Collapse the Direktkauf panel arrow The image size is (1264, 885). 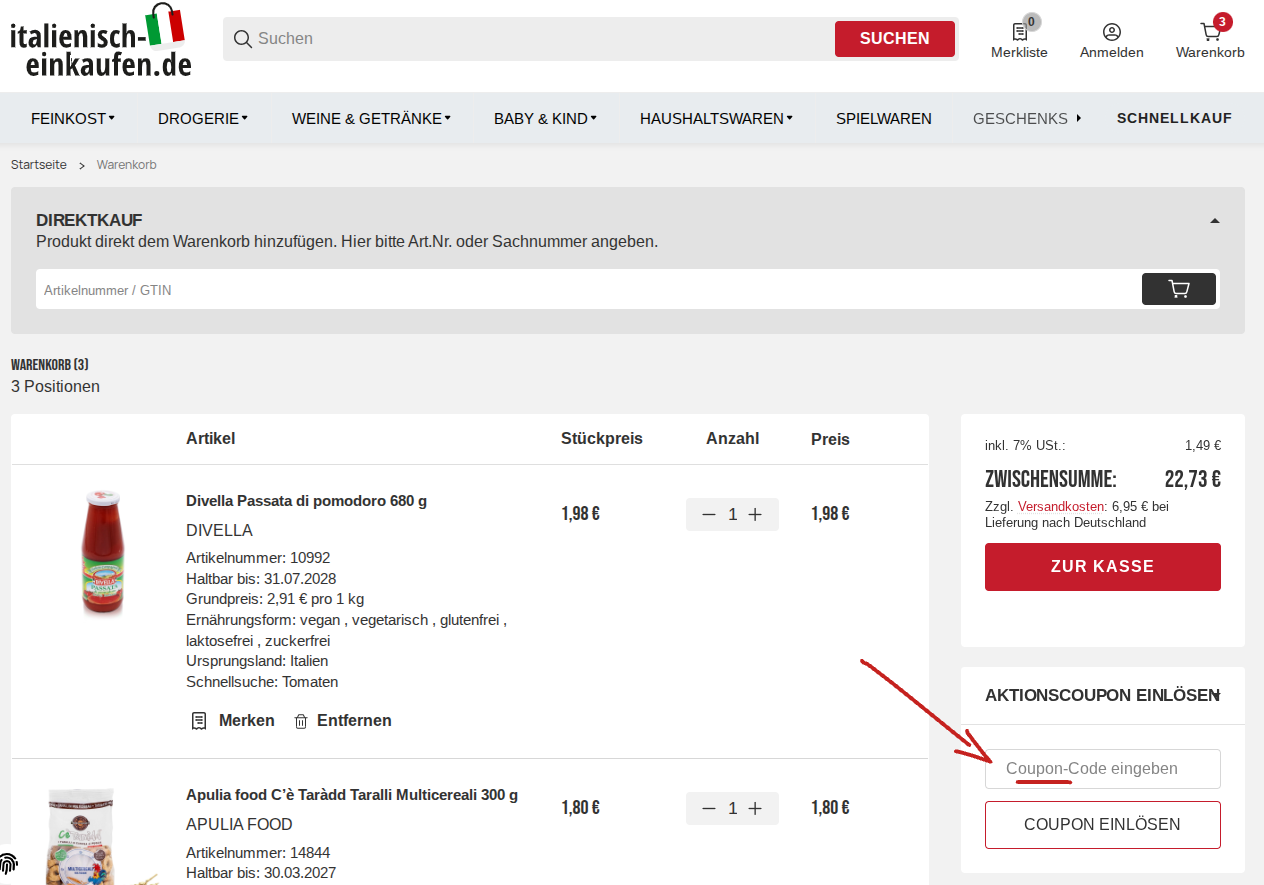(1215, 221)
